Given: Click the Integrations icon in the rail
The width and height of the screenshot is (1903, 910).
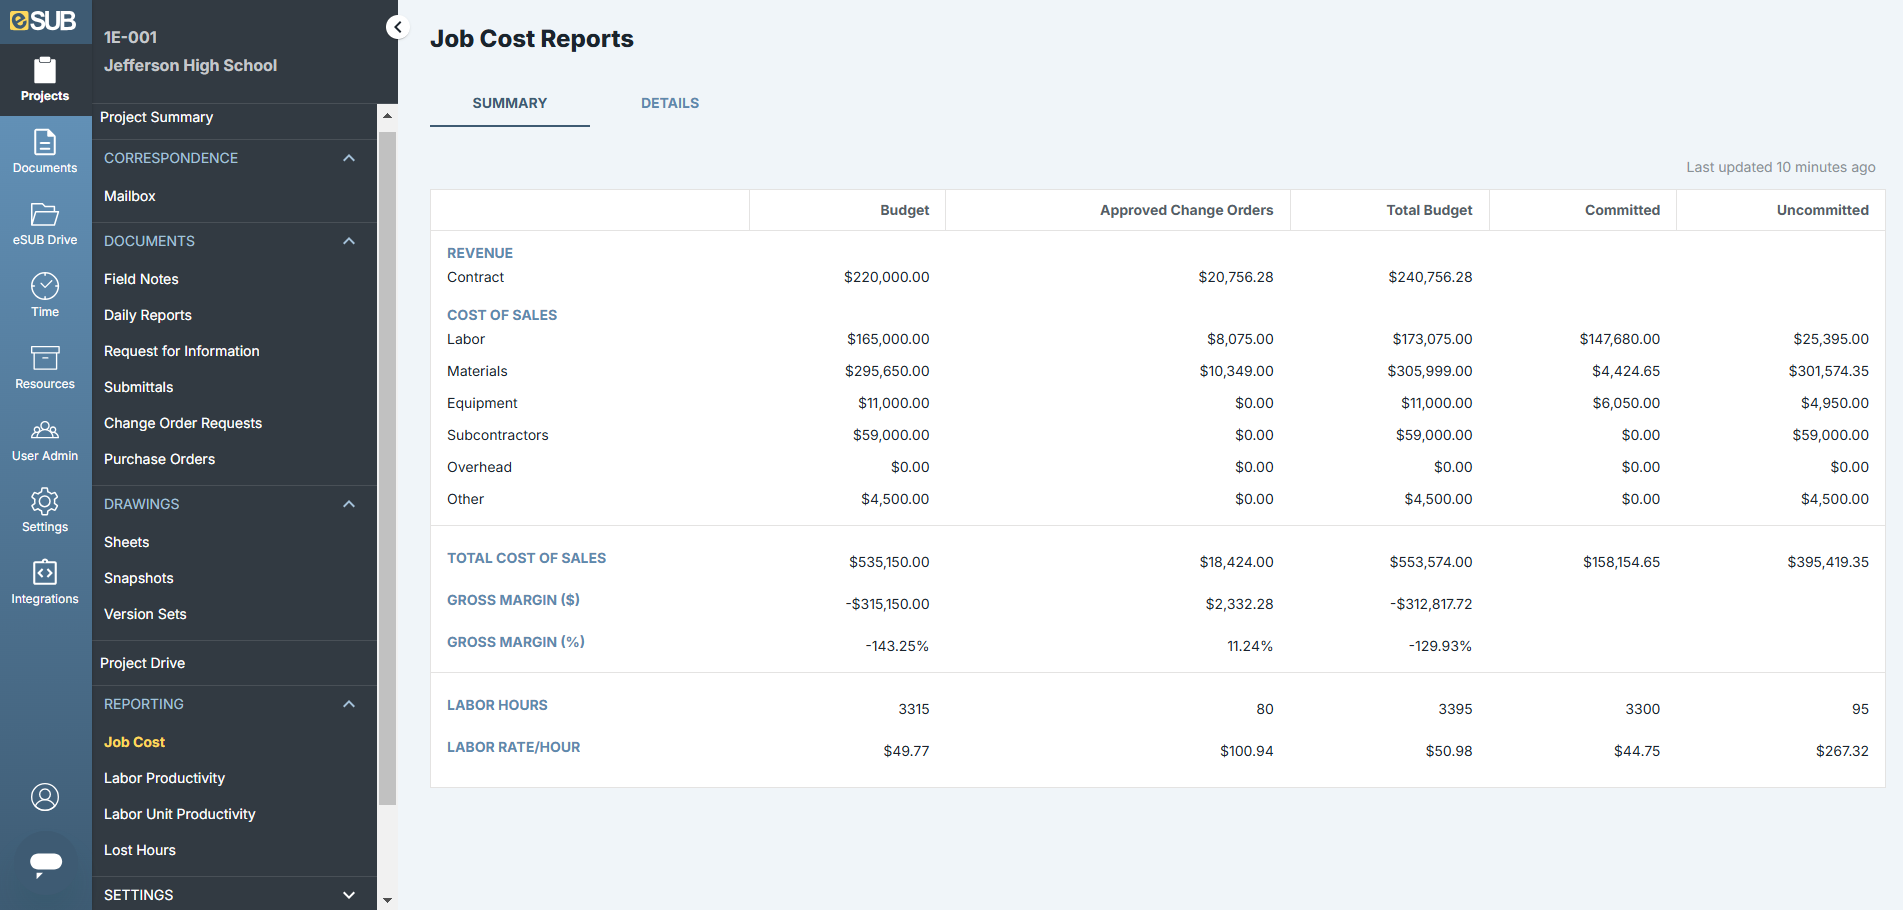Looking at the screenshot, I should coord(44,582).
